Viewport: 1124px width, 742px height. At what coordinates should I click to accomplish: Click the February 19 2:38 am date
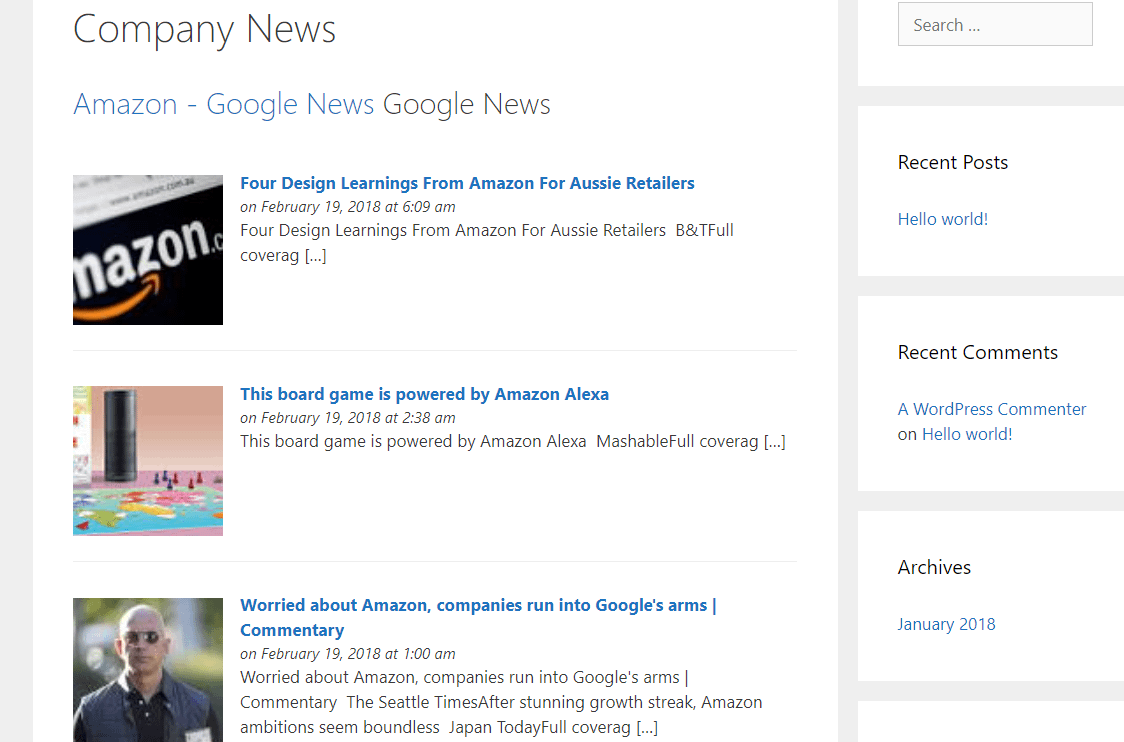click(x=348, y=418)
